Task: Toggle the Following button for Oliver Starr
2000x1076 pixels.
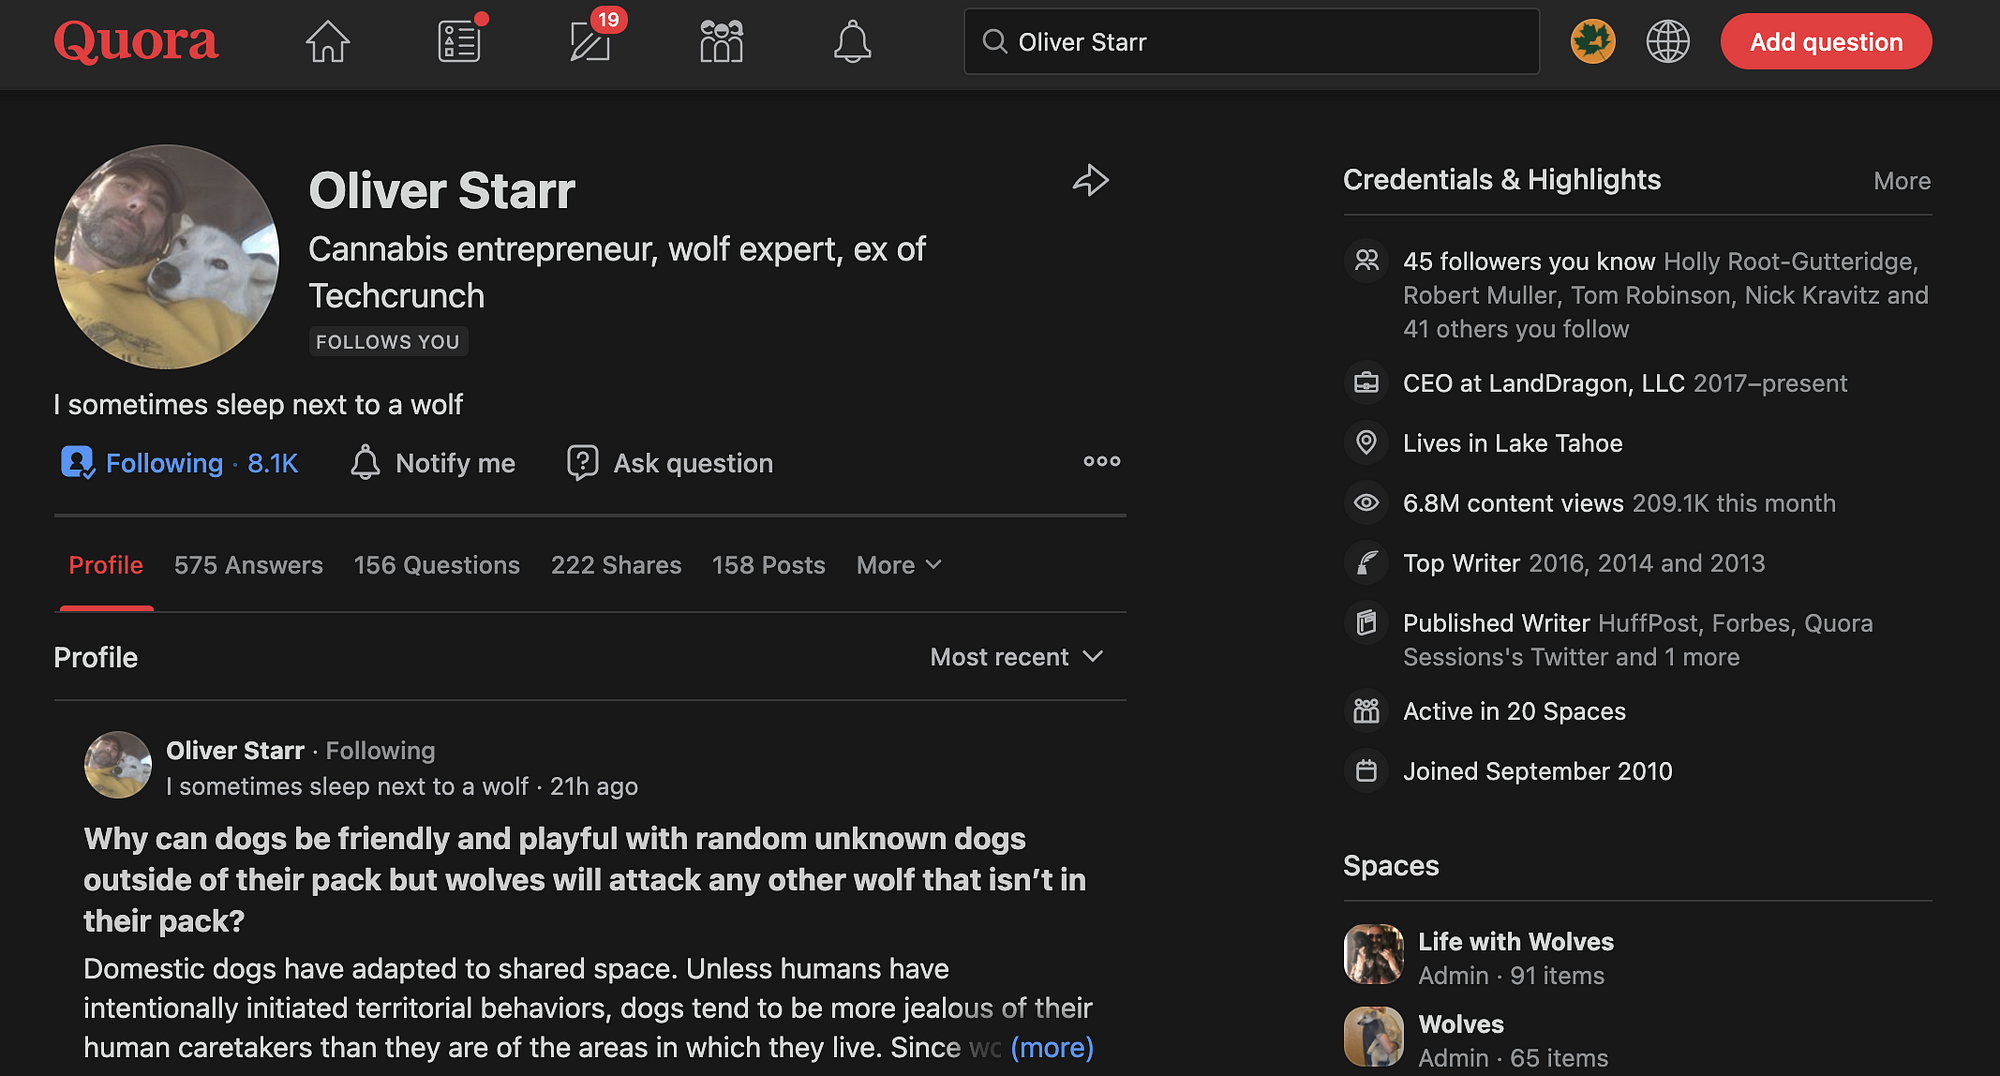Action: [x=179, y=463]
